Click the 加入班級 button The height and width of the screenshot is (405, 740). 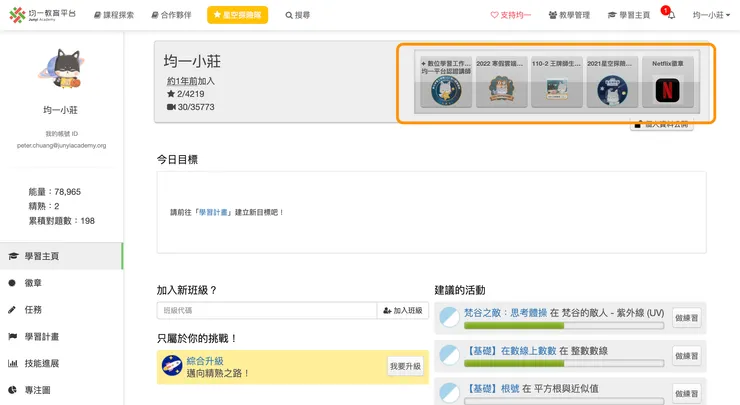403,311
